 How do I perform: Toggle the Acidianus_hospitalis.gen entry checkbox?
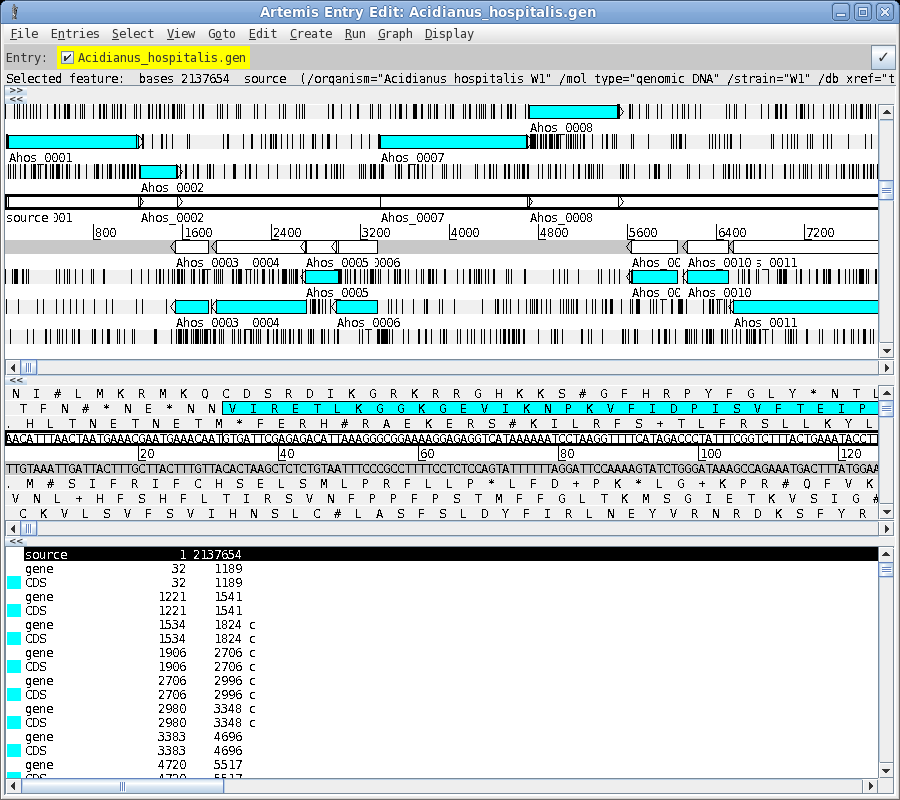pos(67,57)
